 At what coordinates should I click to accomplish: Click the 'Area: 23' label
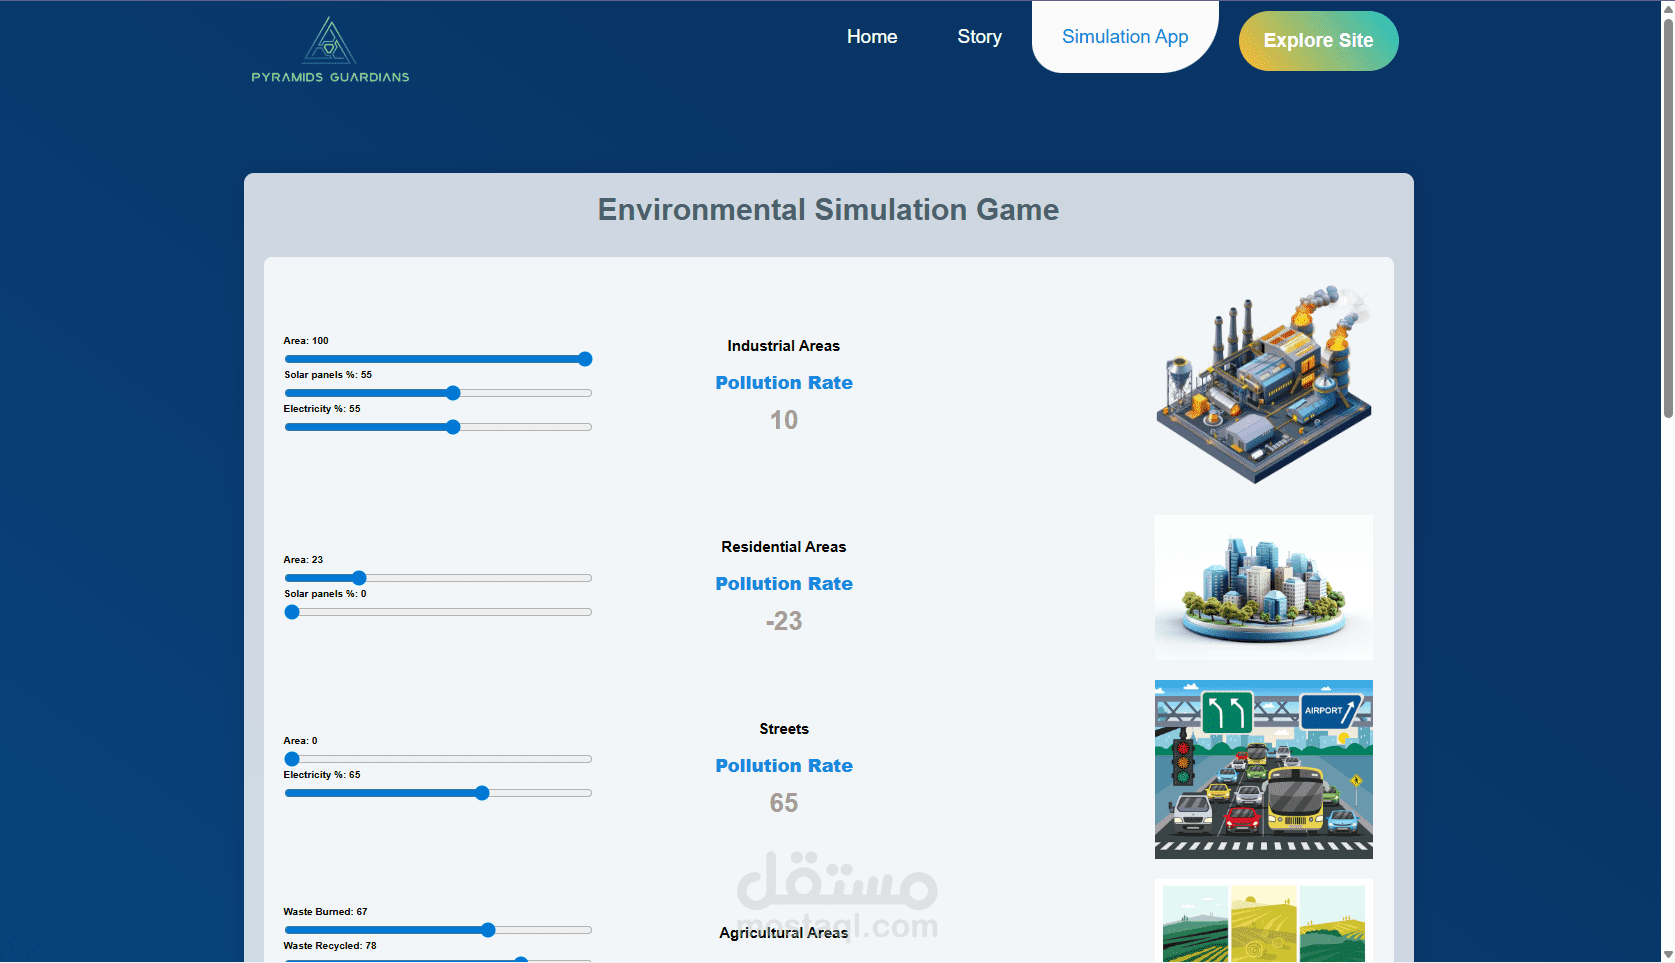(x=303, y=560)
